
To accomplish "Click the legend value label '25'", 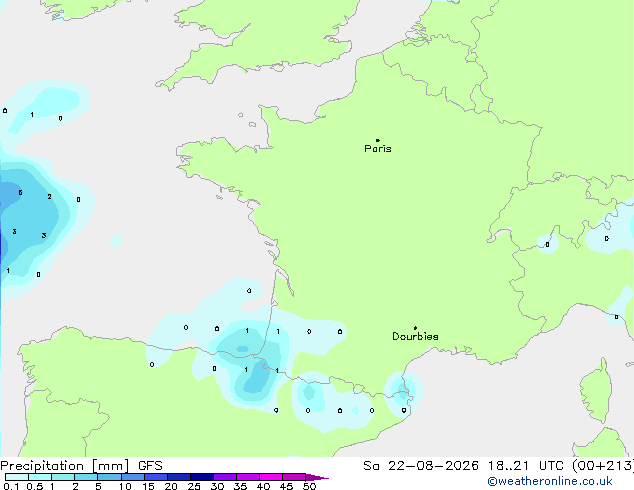I will pos(194,486).
